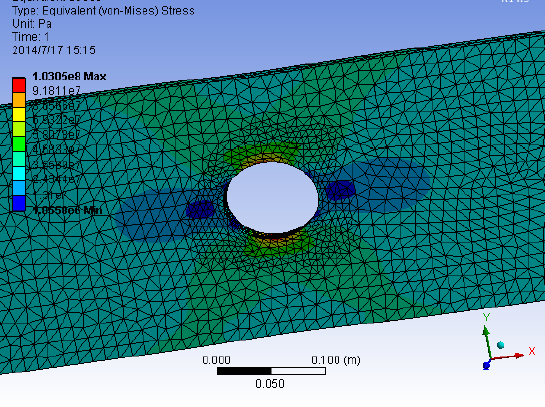Click the 'Unit: Pa' label

pos(32,24)
